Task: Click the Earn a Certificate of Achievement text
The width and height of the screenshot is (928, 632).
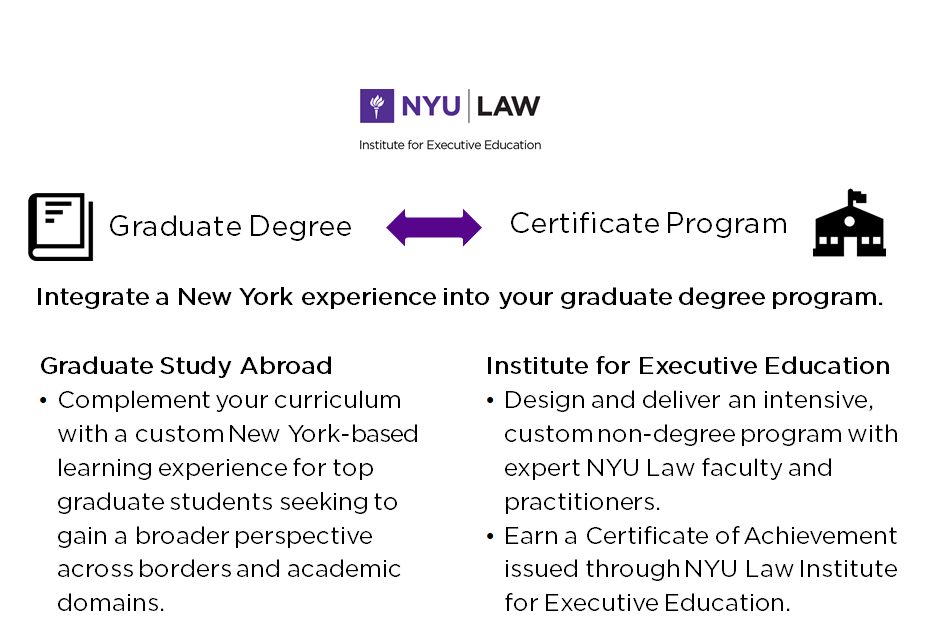Action: (x=700, y=569)
